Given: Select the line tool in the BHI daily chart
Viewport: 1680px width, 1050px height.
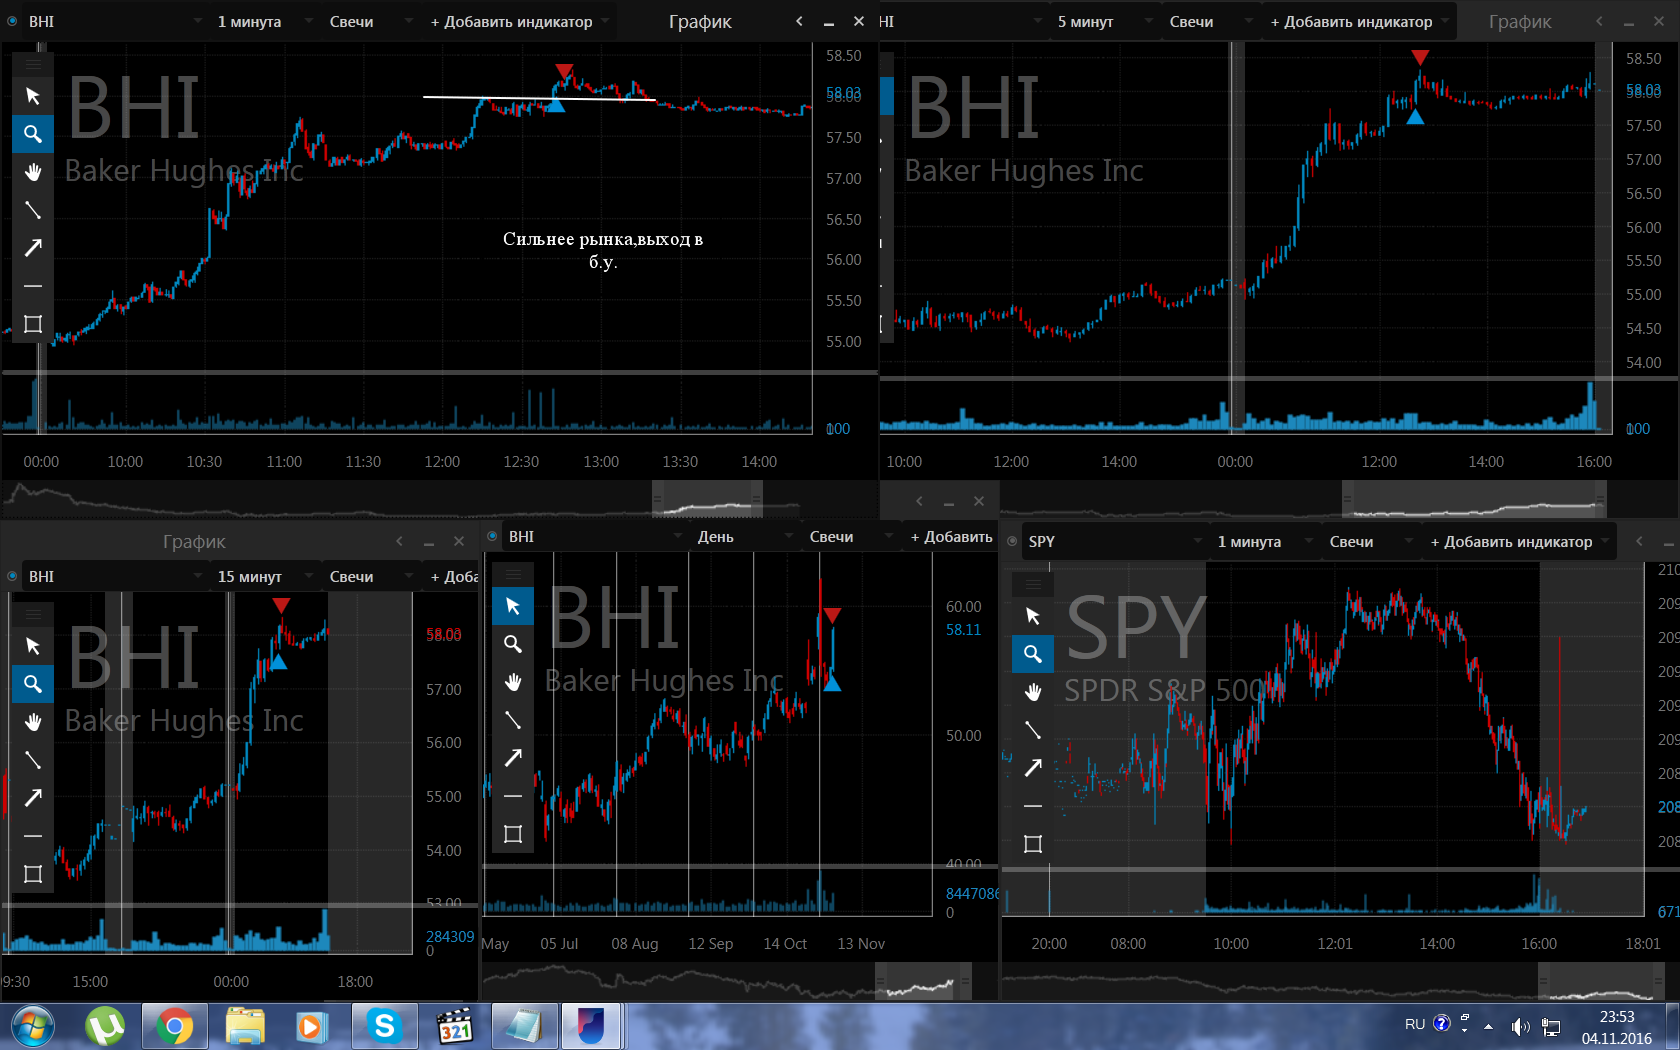Looking at the screenshot, I should (513, 720).
